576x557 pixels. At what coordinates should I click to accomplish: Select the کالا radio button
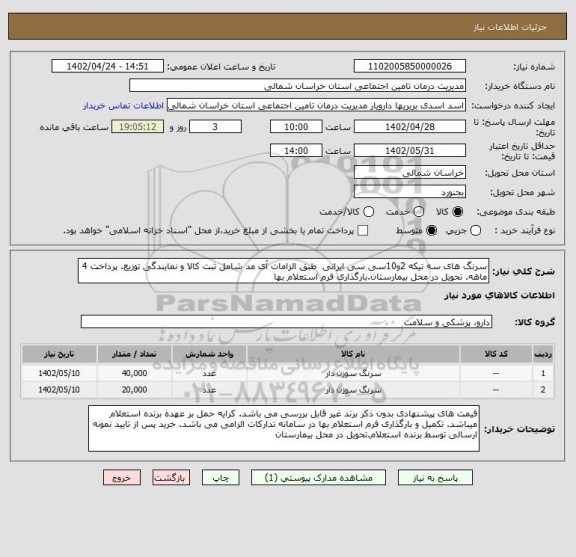[458, 212]
